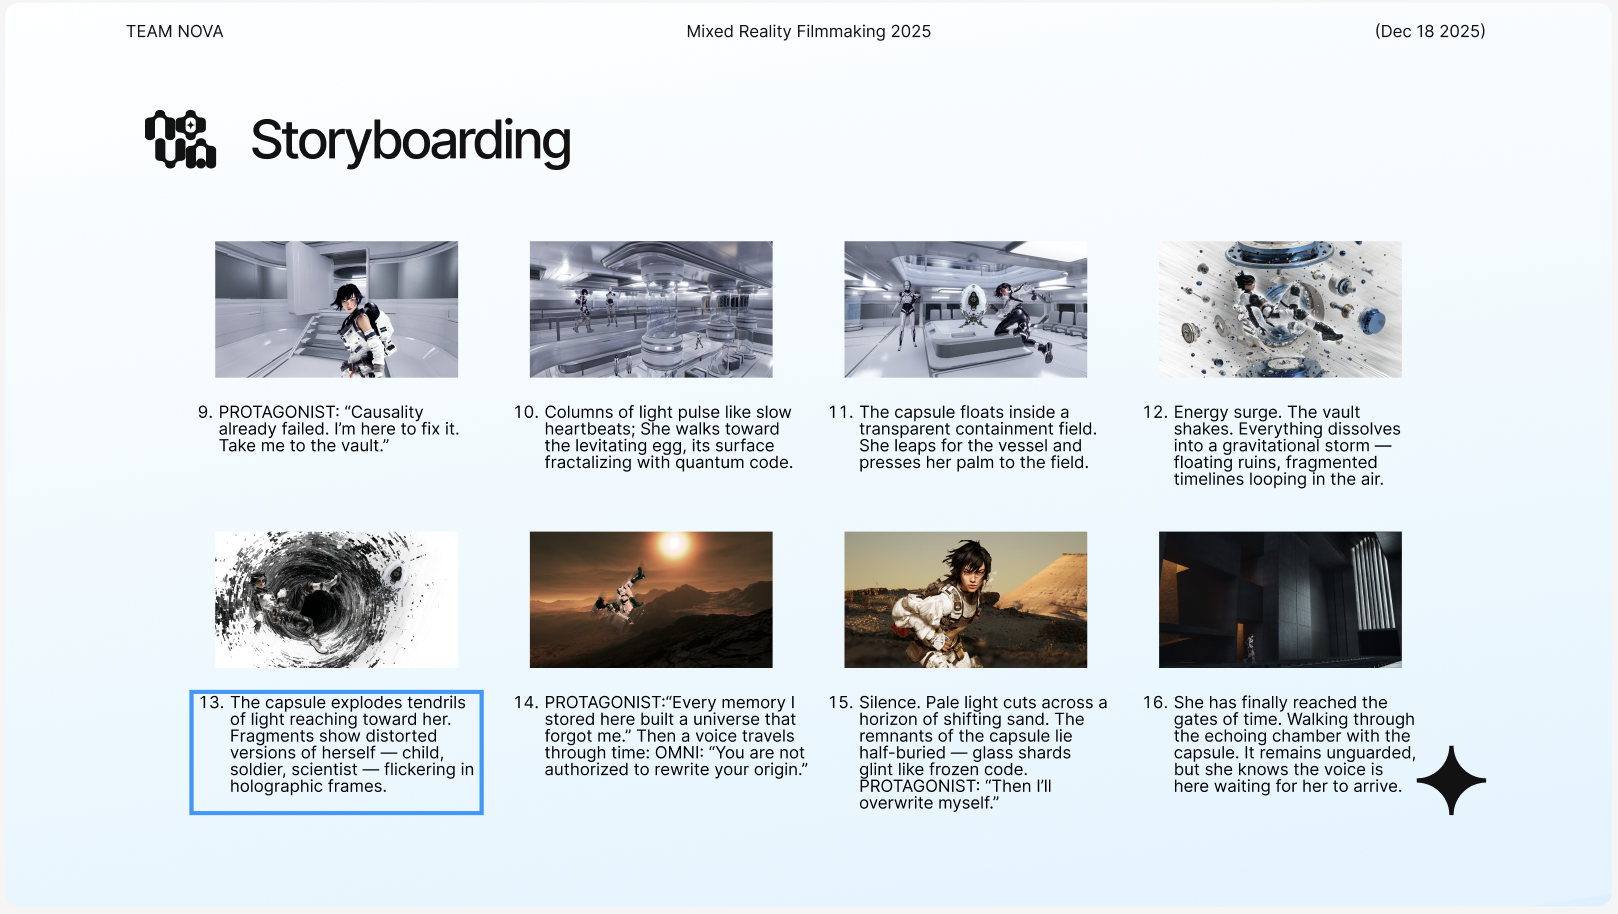Image resolution: width=1618 pixels, height=914 pixels.
Task: Click caption 14 'Every memory I stored' text
Action: click(661, 736)
